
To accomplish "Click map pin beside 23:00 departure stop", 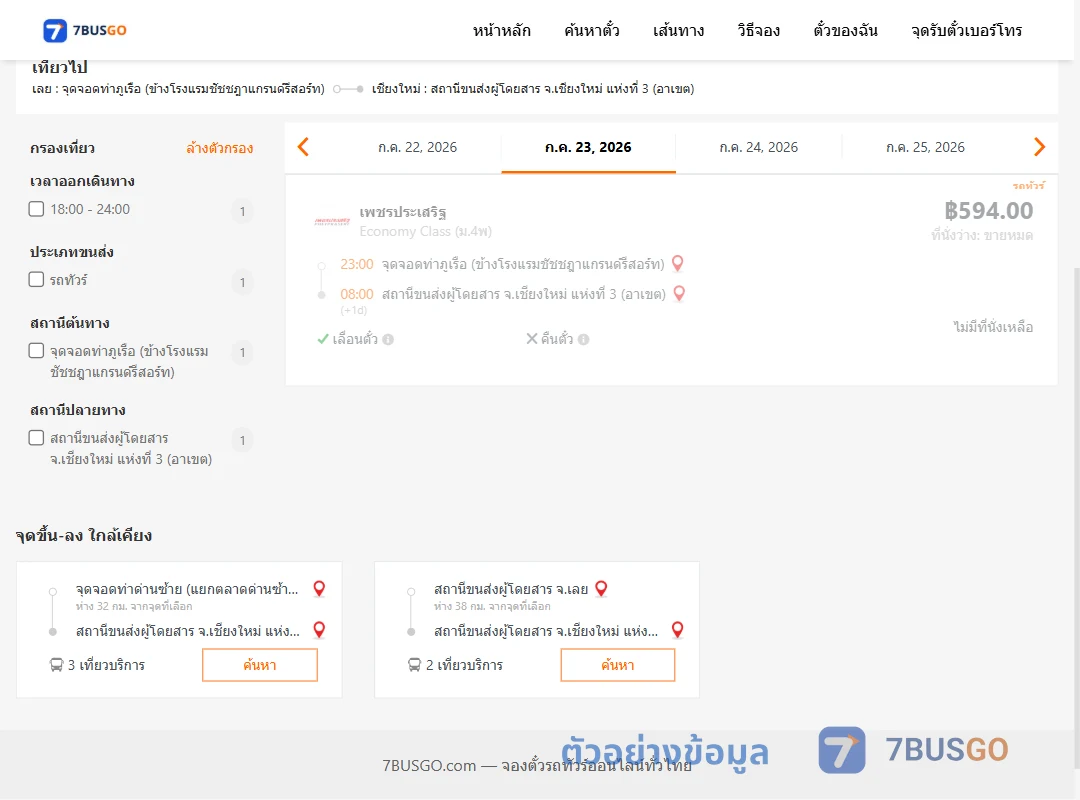I will click(678, 263).
